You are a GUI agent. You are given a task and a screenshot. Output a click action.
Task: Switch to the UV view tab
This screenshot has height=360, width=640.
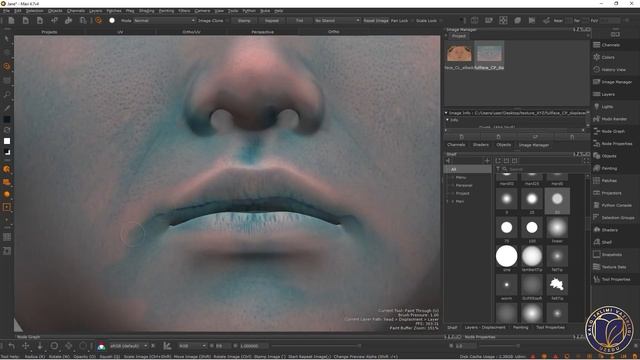tap(120, 31)
